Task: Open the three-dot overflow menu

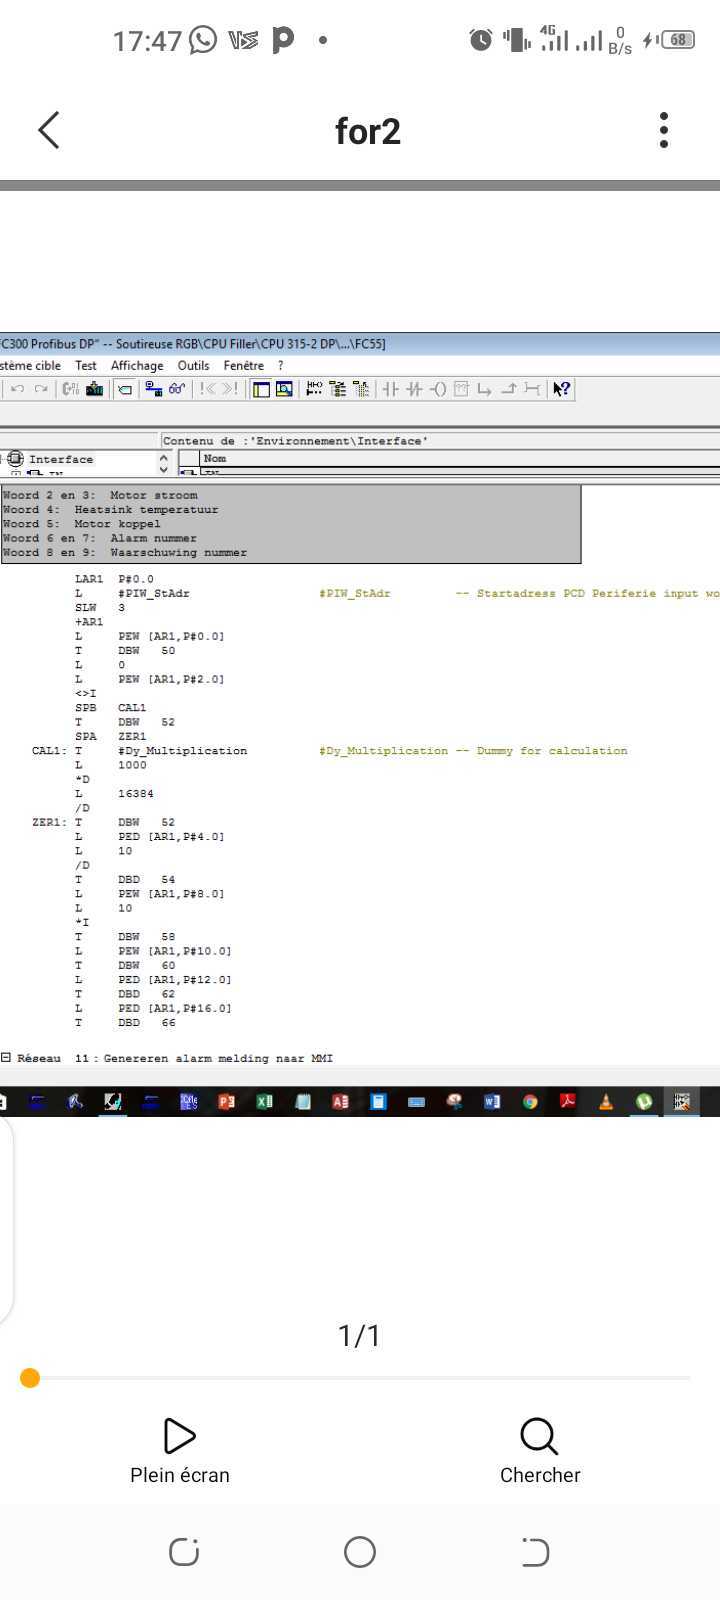Action: tap(664, 130)
